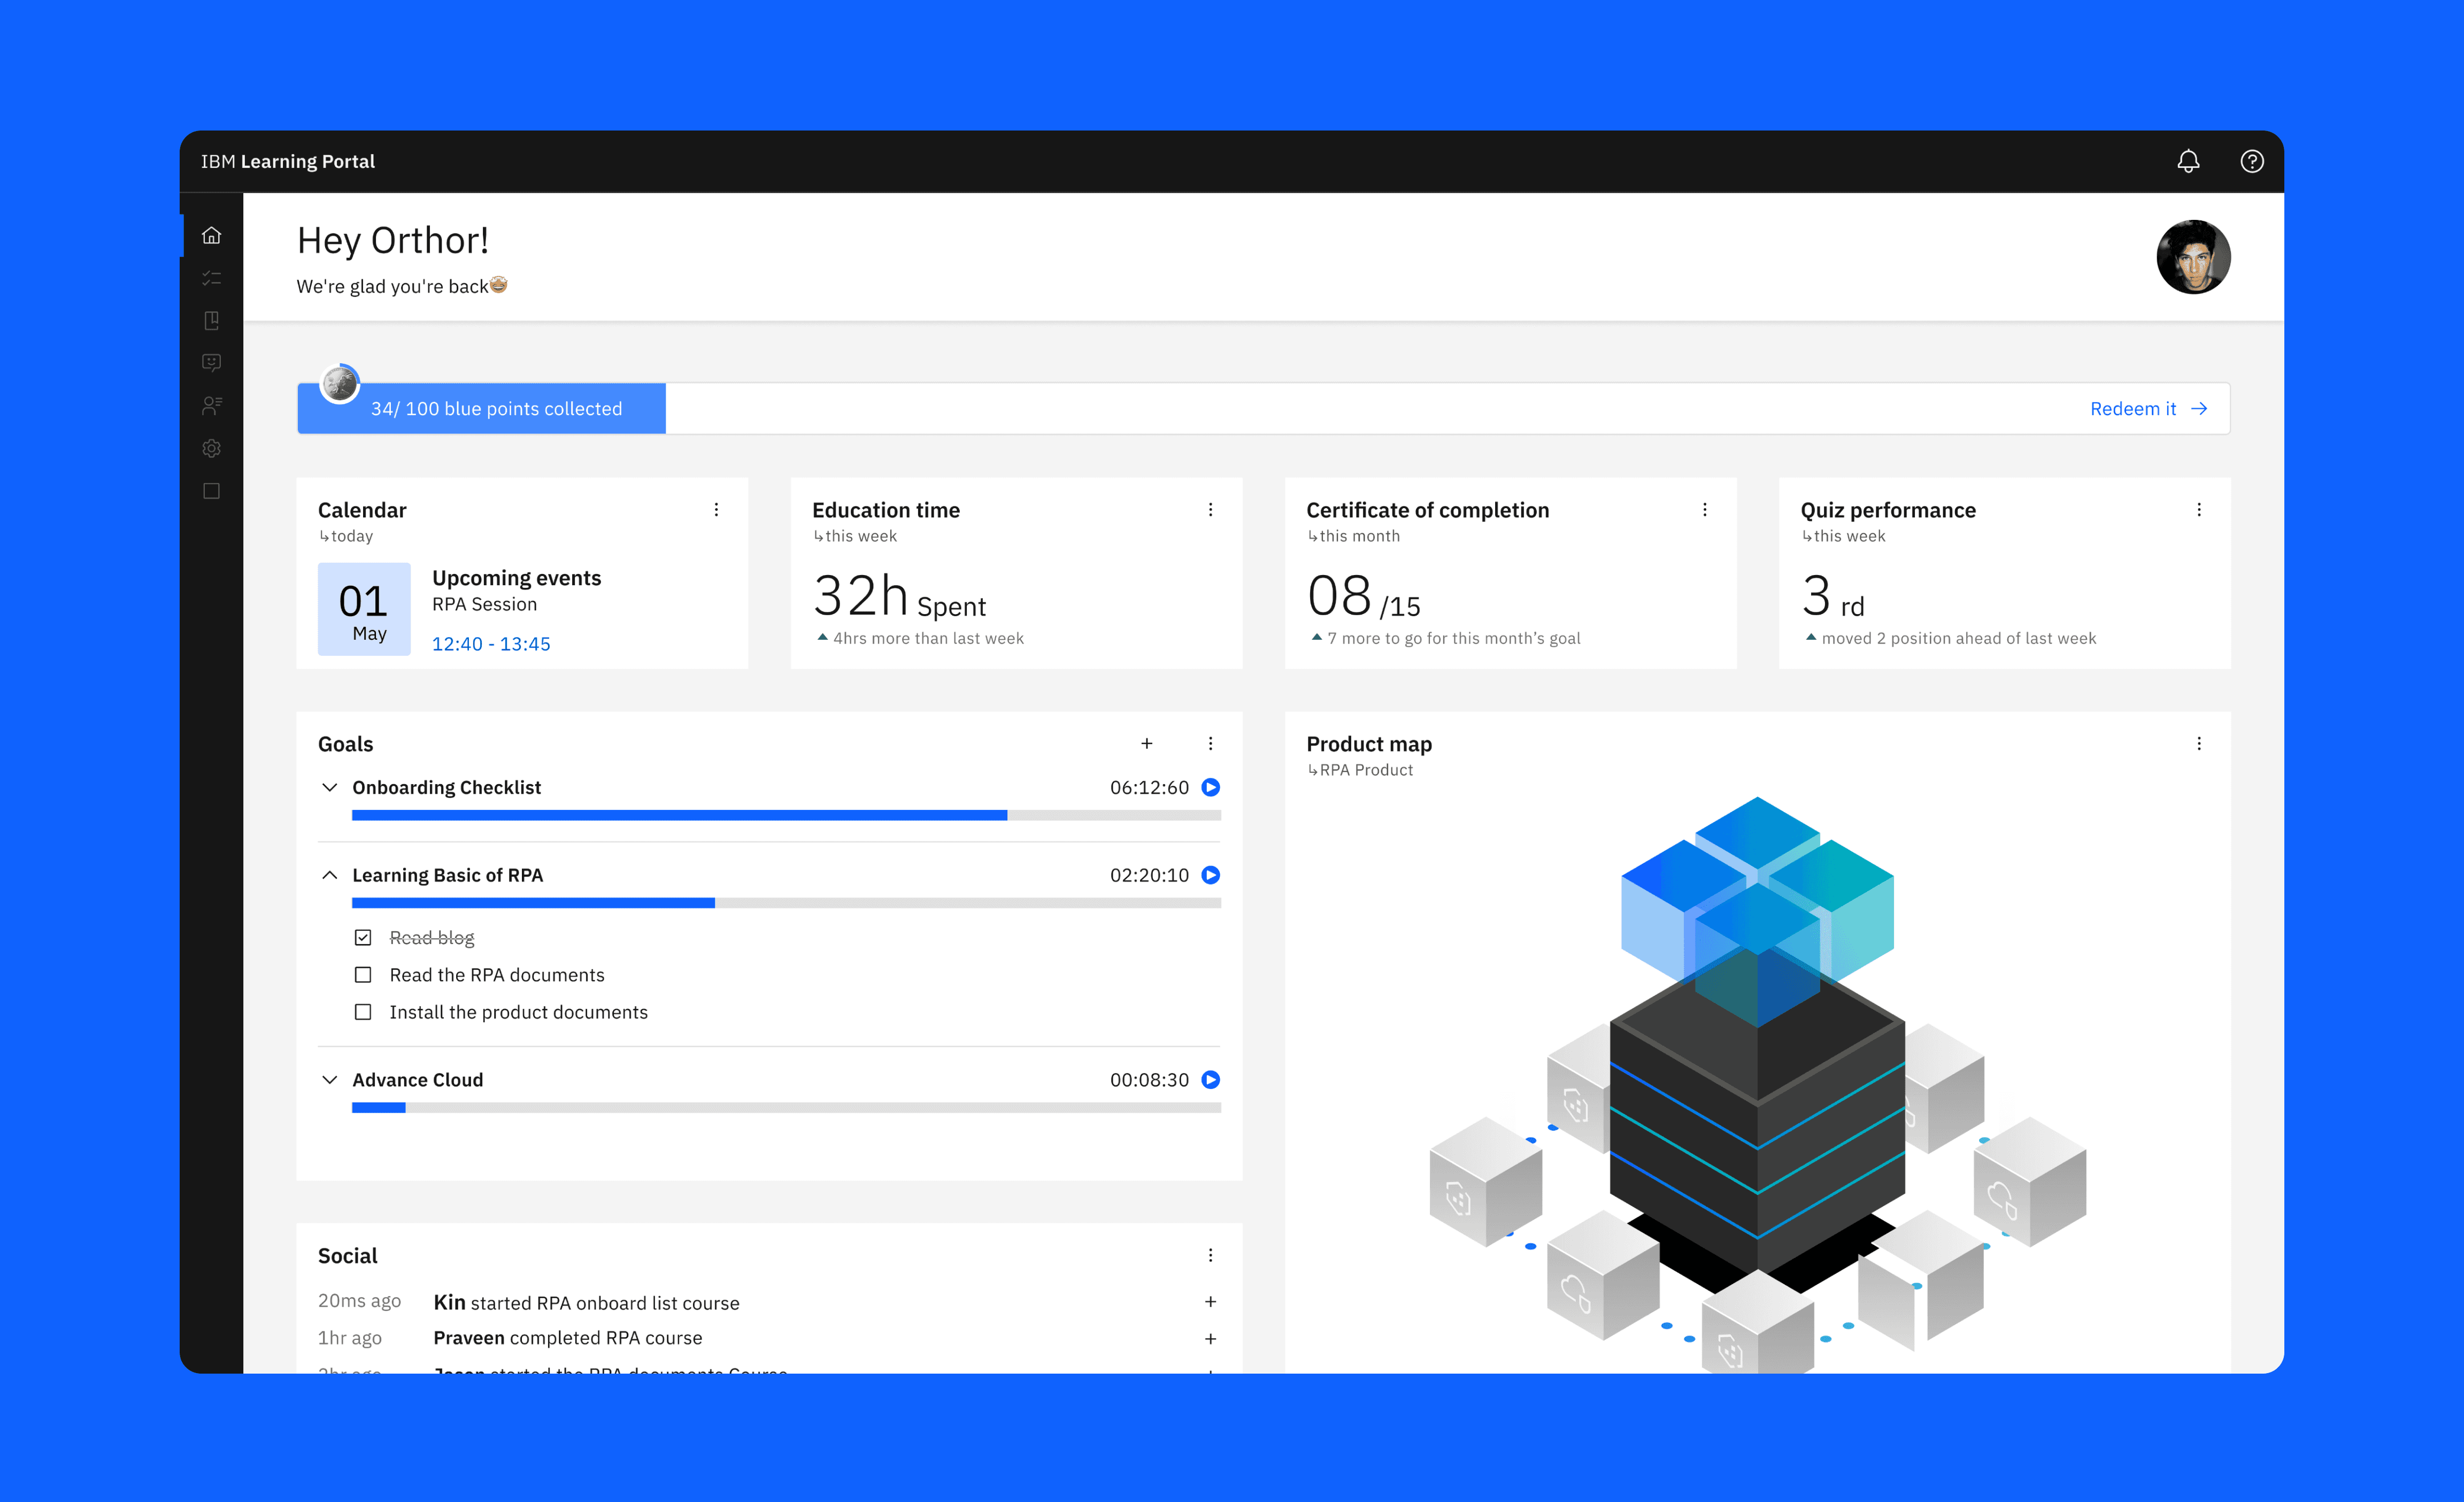The image size is (2464, 1502).
Task: Click the plus next to Kin's activity
Action: pyautogui.click(x=1210, y=1301)
